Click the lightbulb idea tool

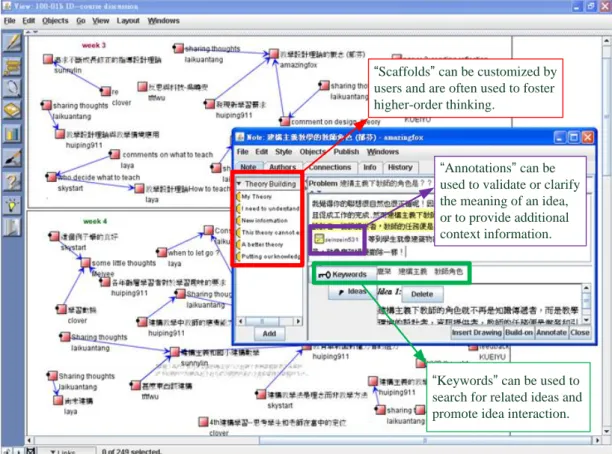tap(12, 205)
